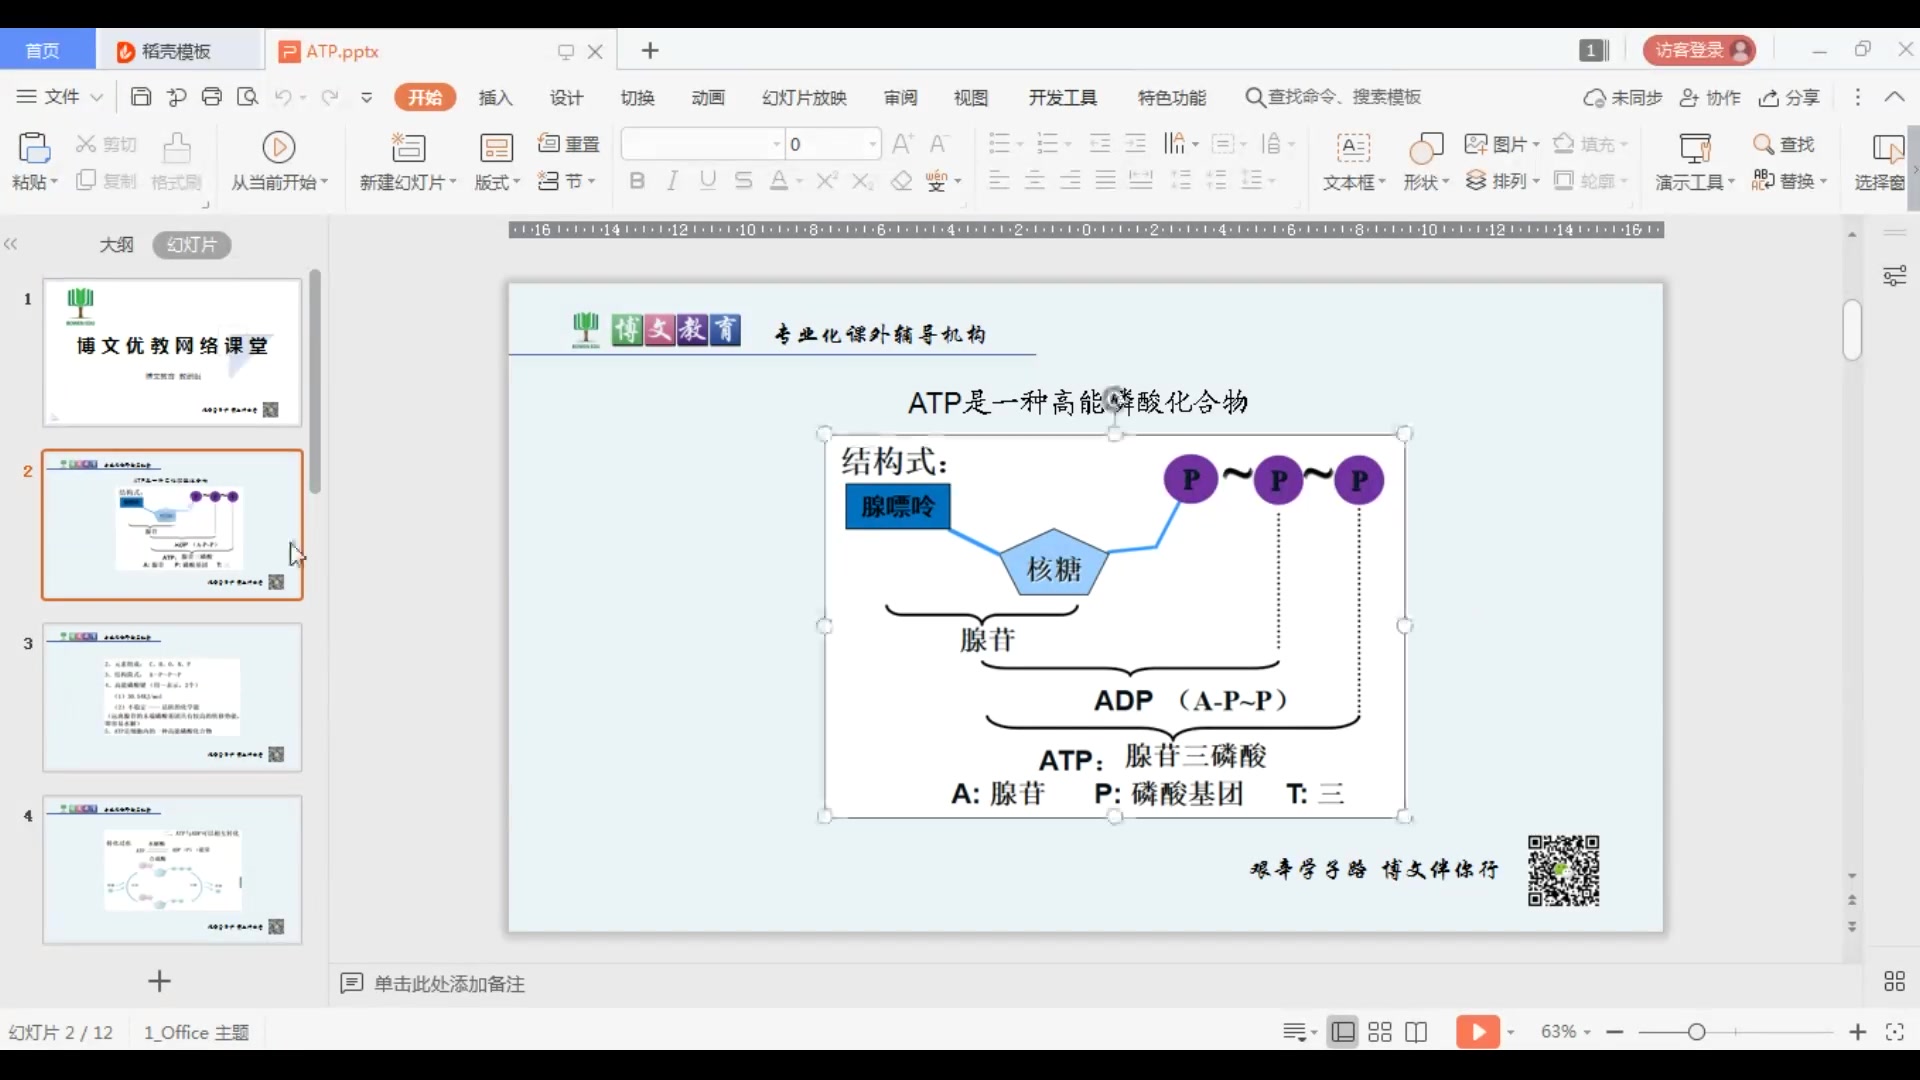The image size is (1920, 1080).
Task: Click the Reset (重置) slide button
Action: [569, 144]
